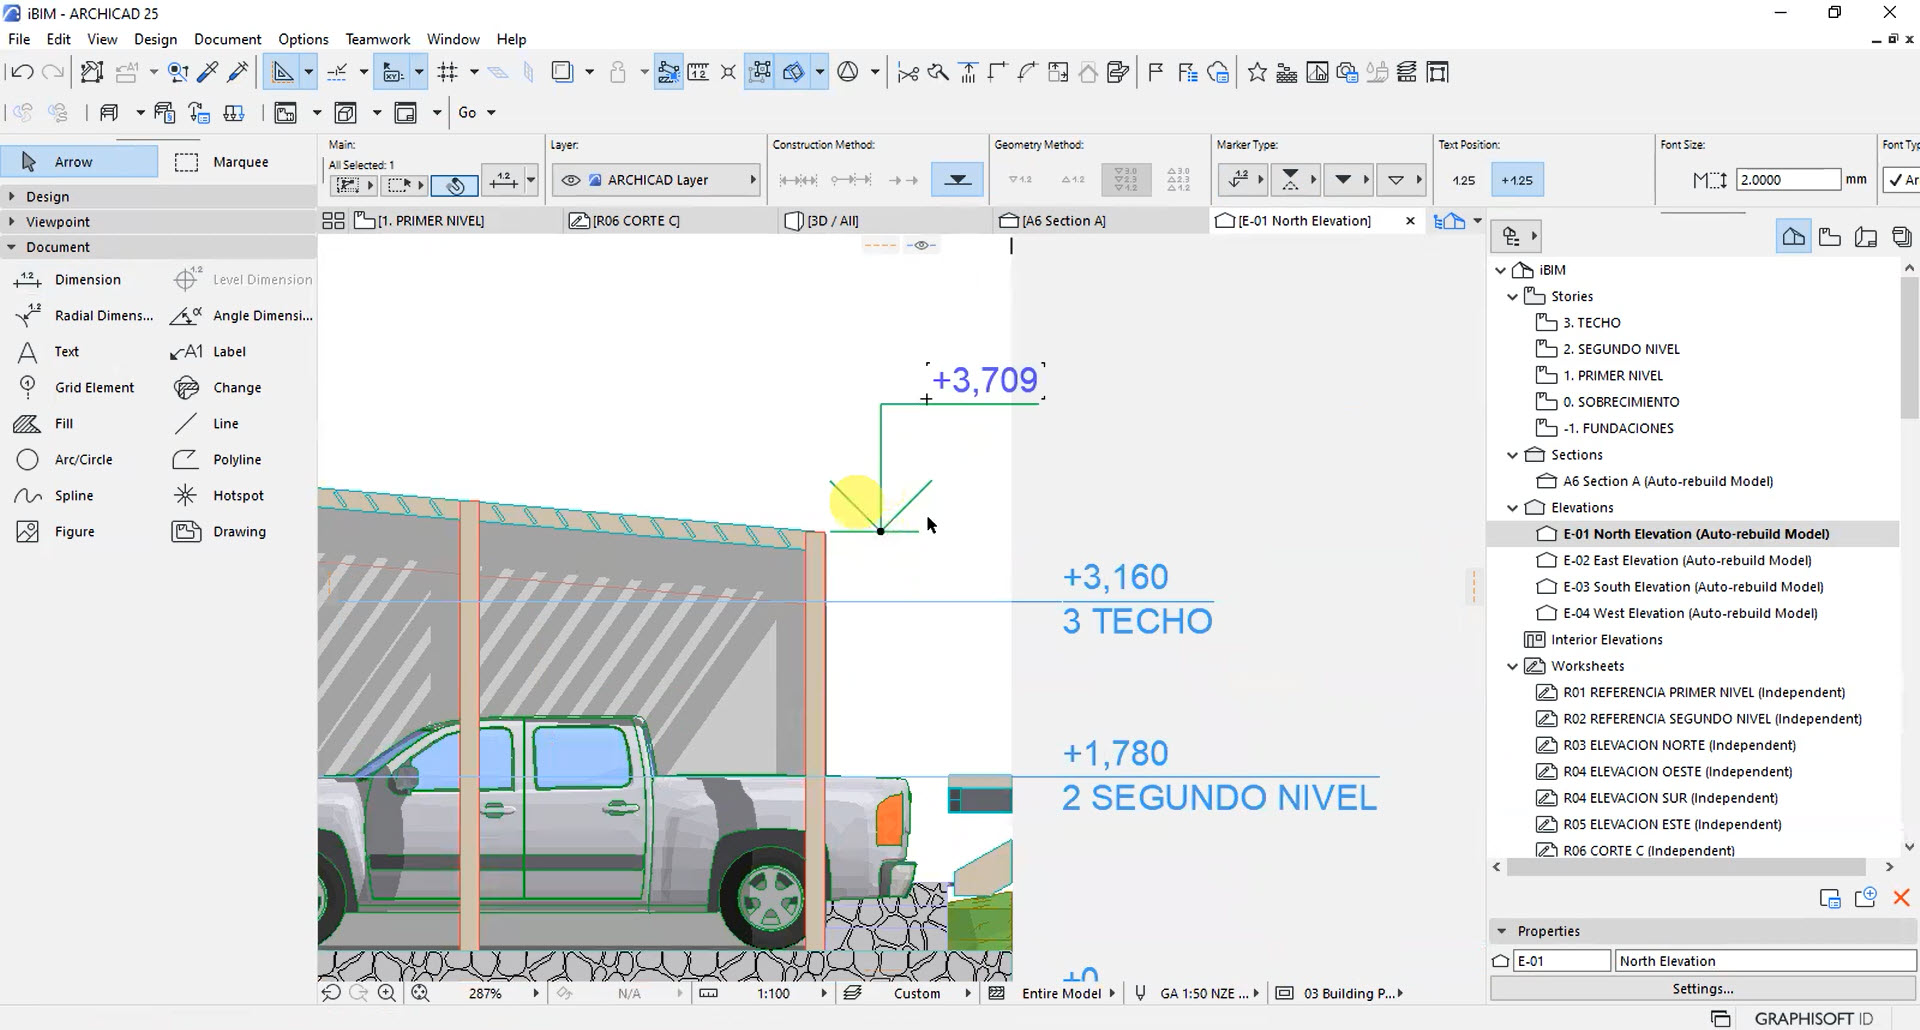Image resolution: width=1920 pixels, height=1030 pixels.
Task: Switch to the R06 CORTE C tab
Action: [634, 220]
